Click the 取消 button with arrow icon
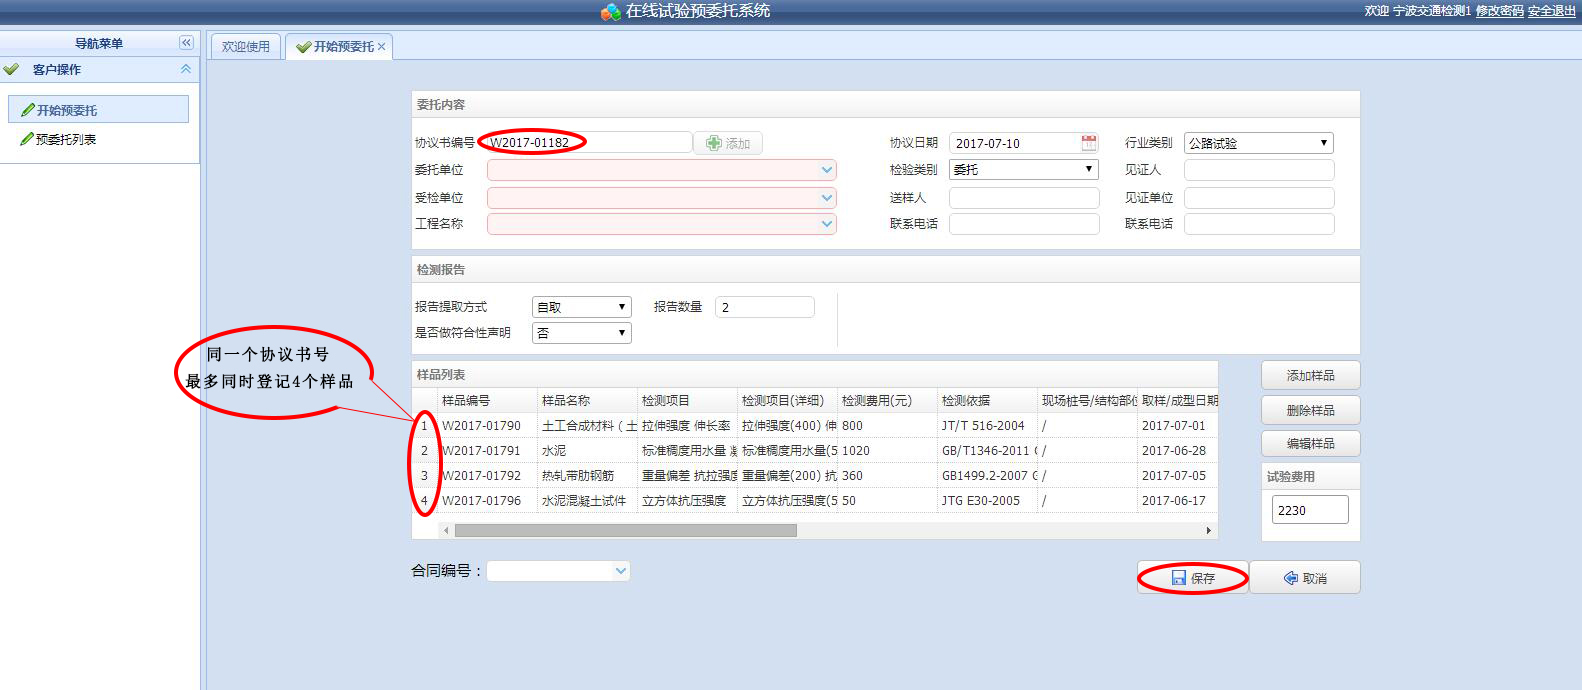The height and width of the screenshot is (690, 1582). click(1305, 578)
